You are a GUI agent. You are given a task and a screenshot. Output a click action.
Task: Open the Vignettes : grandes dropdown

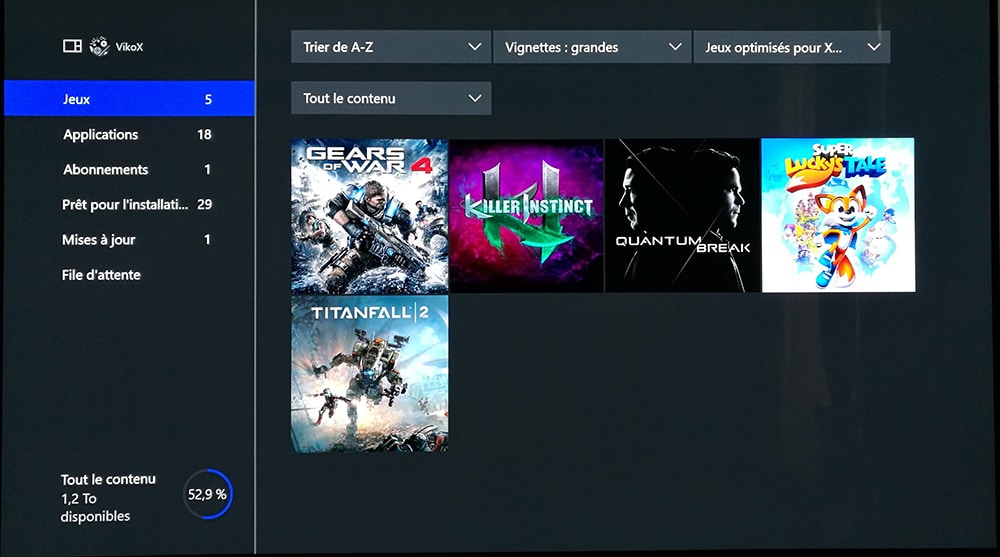click(592, 47)
